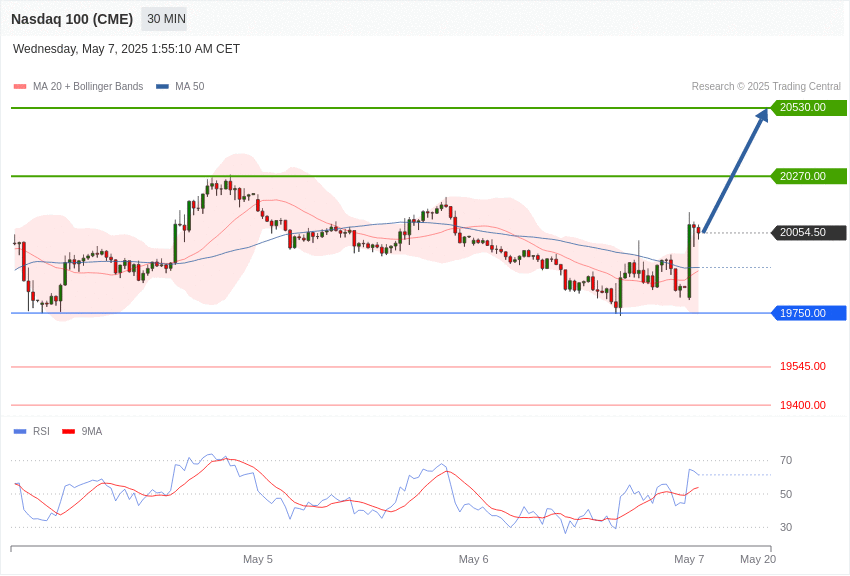Viewport: 850px width, 576px height.
Task: Click the 9MA legend label
Action: coord(92,432)
